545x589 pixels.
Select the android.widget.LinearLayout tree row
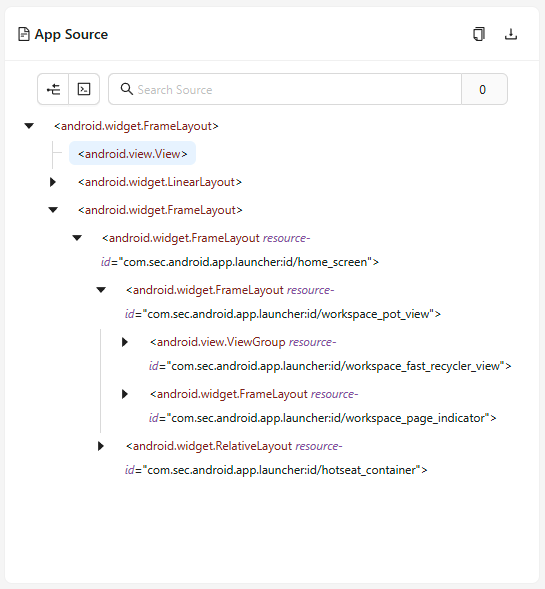160,182
